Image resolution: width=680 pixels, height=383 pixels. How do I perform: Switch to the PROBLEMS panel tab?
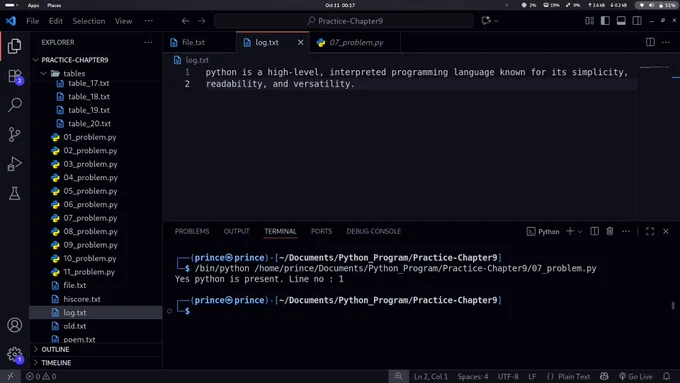pyautogui.click(x=192, y=231)
